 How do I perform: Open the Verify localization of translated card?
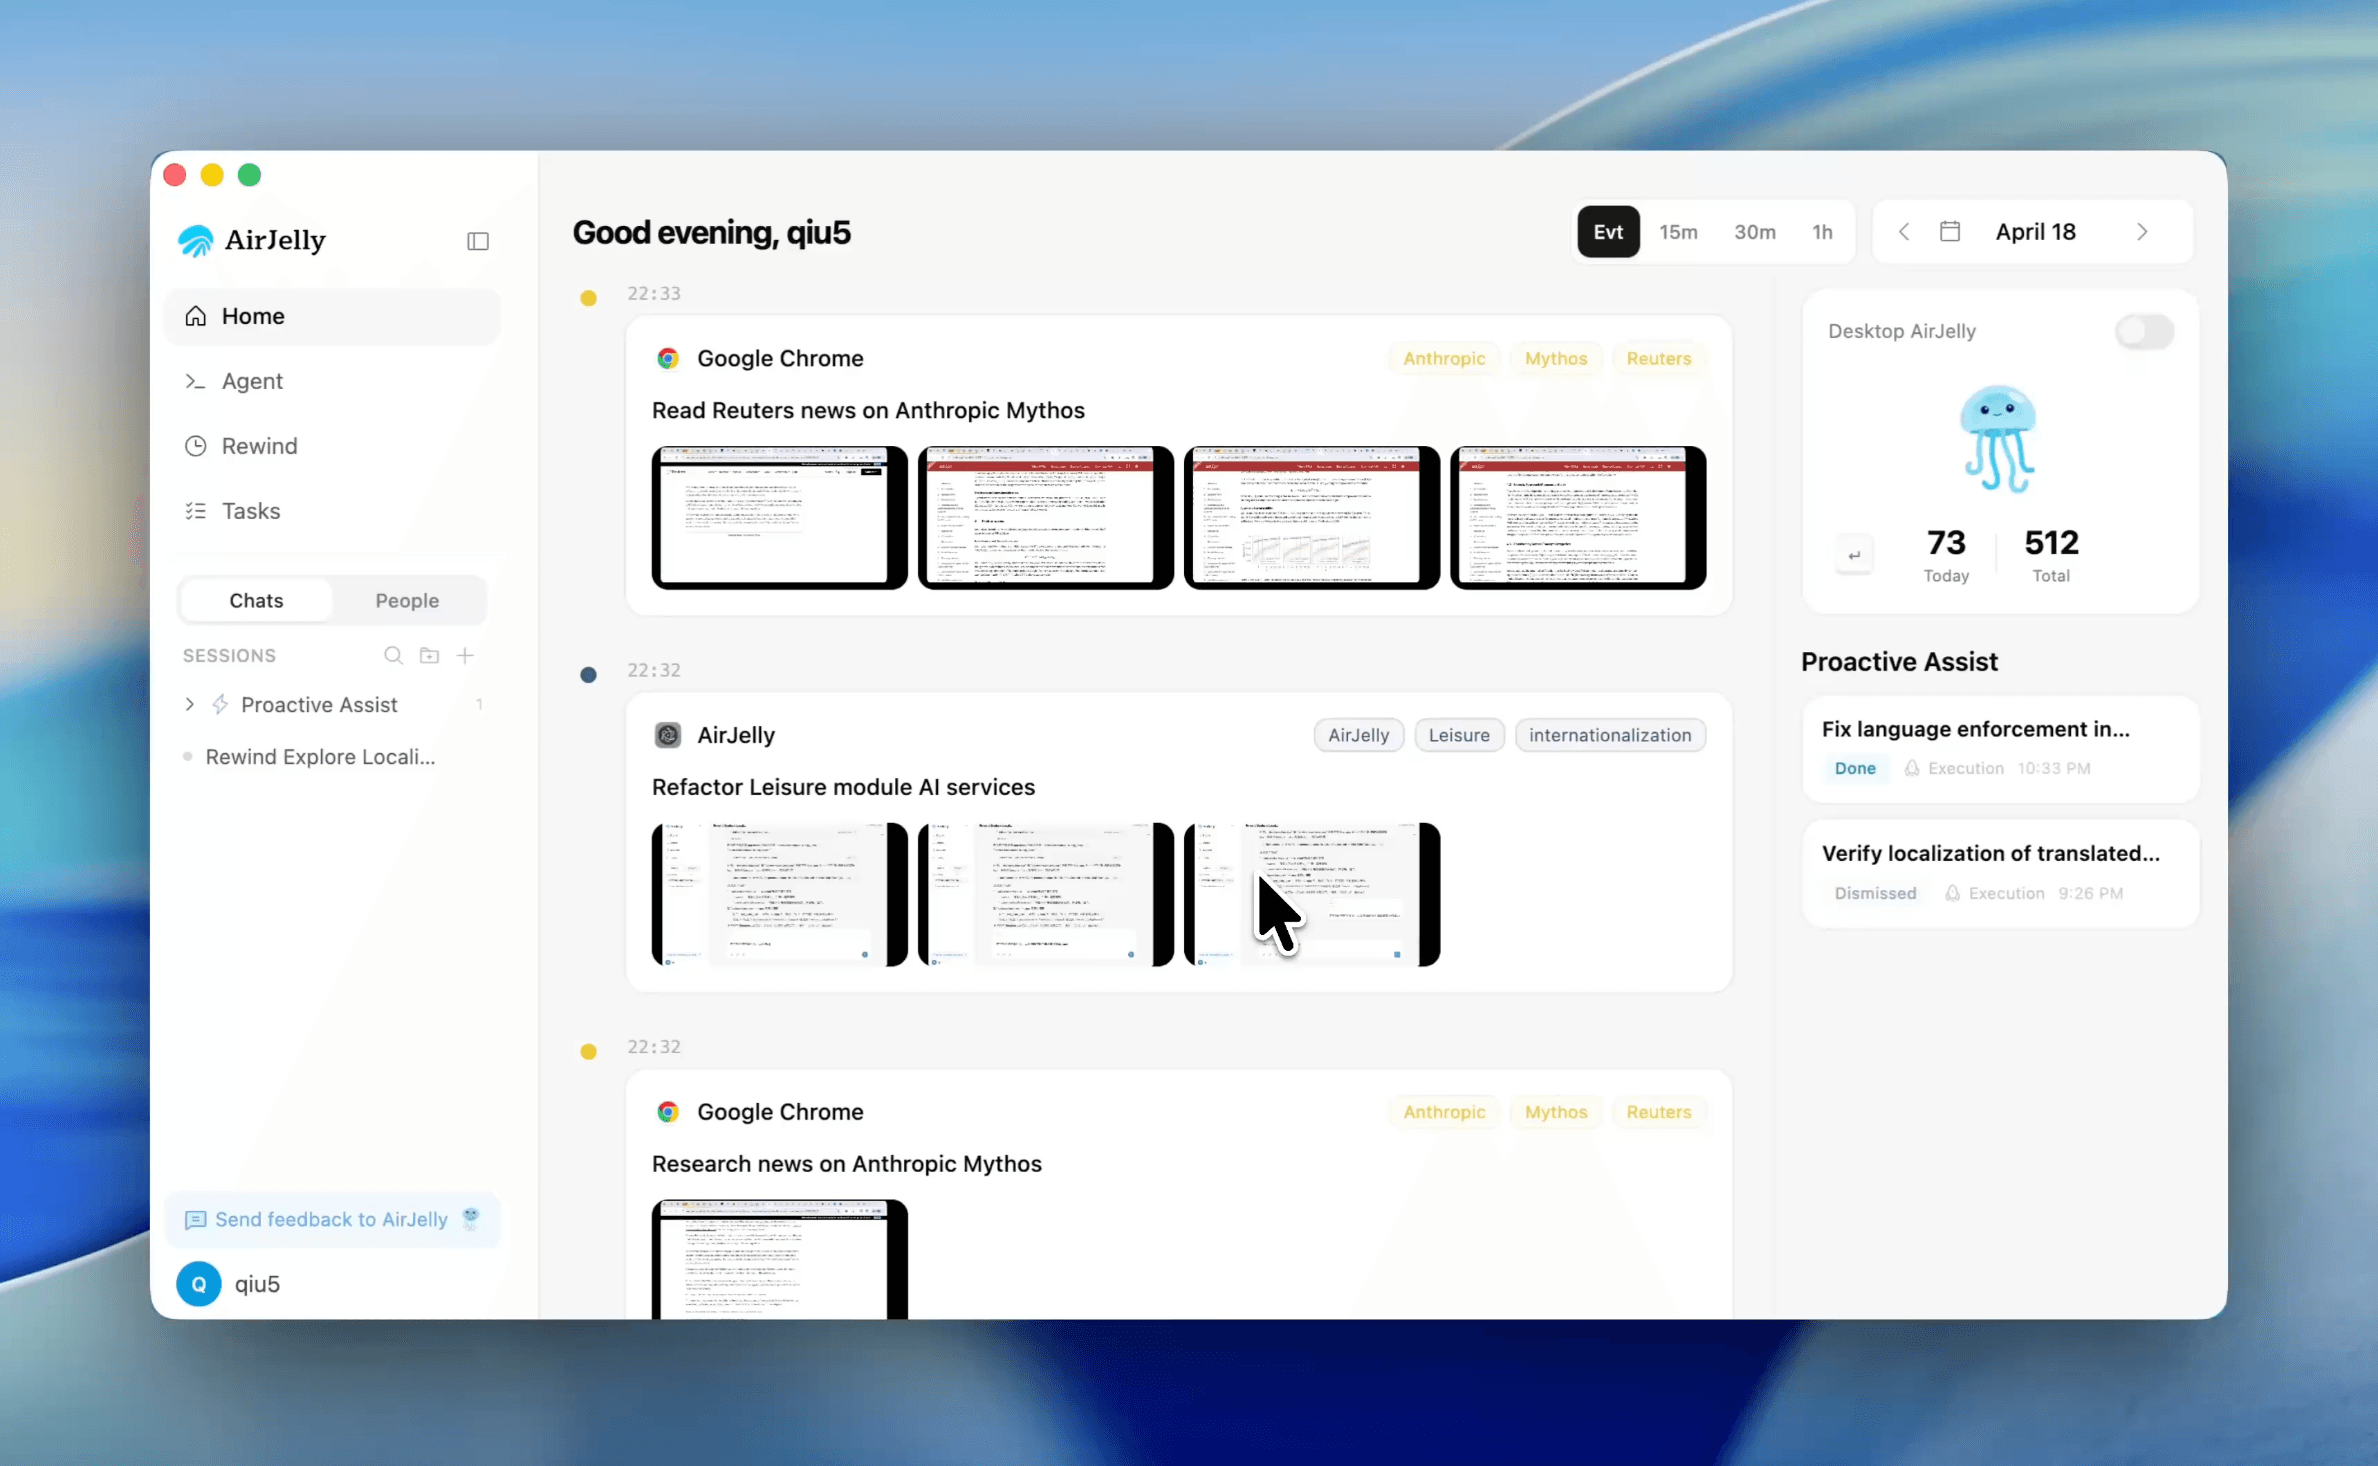(x=2000, y=873)
